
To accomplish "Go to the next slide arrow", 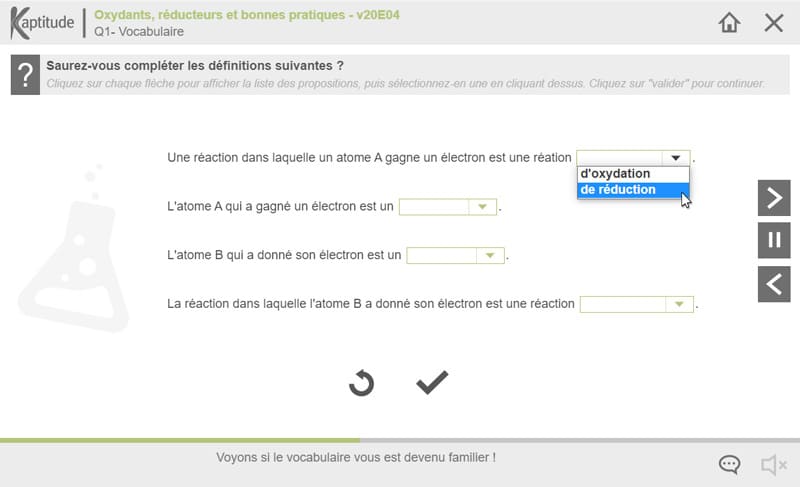I will (773, 198).
